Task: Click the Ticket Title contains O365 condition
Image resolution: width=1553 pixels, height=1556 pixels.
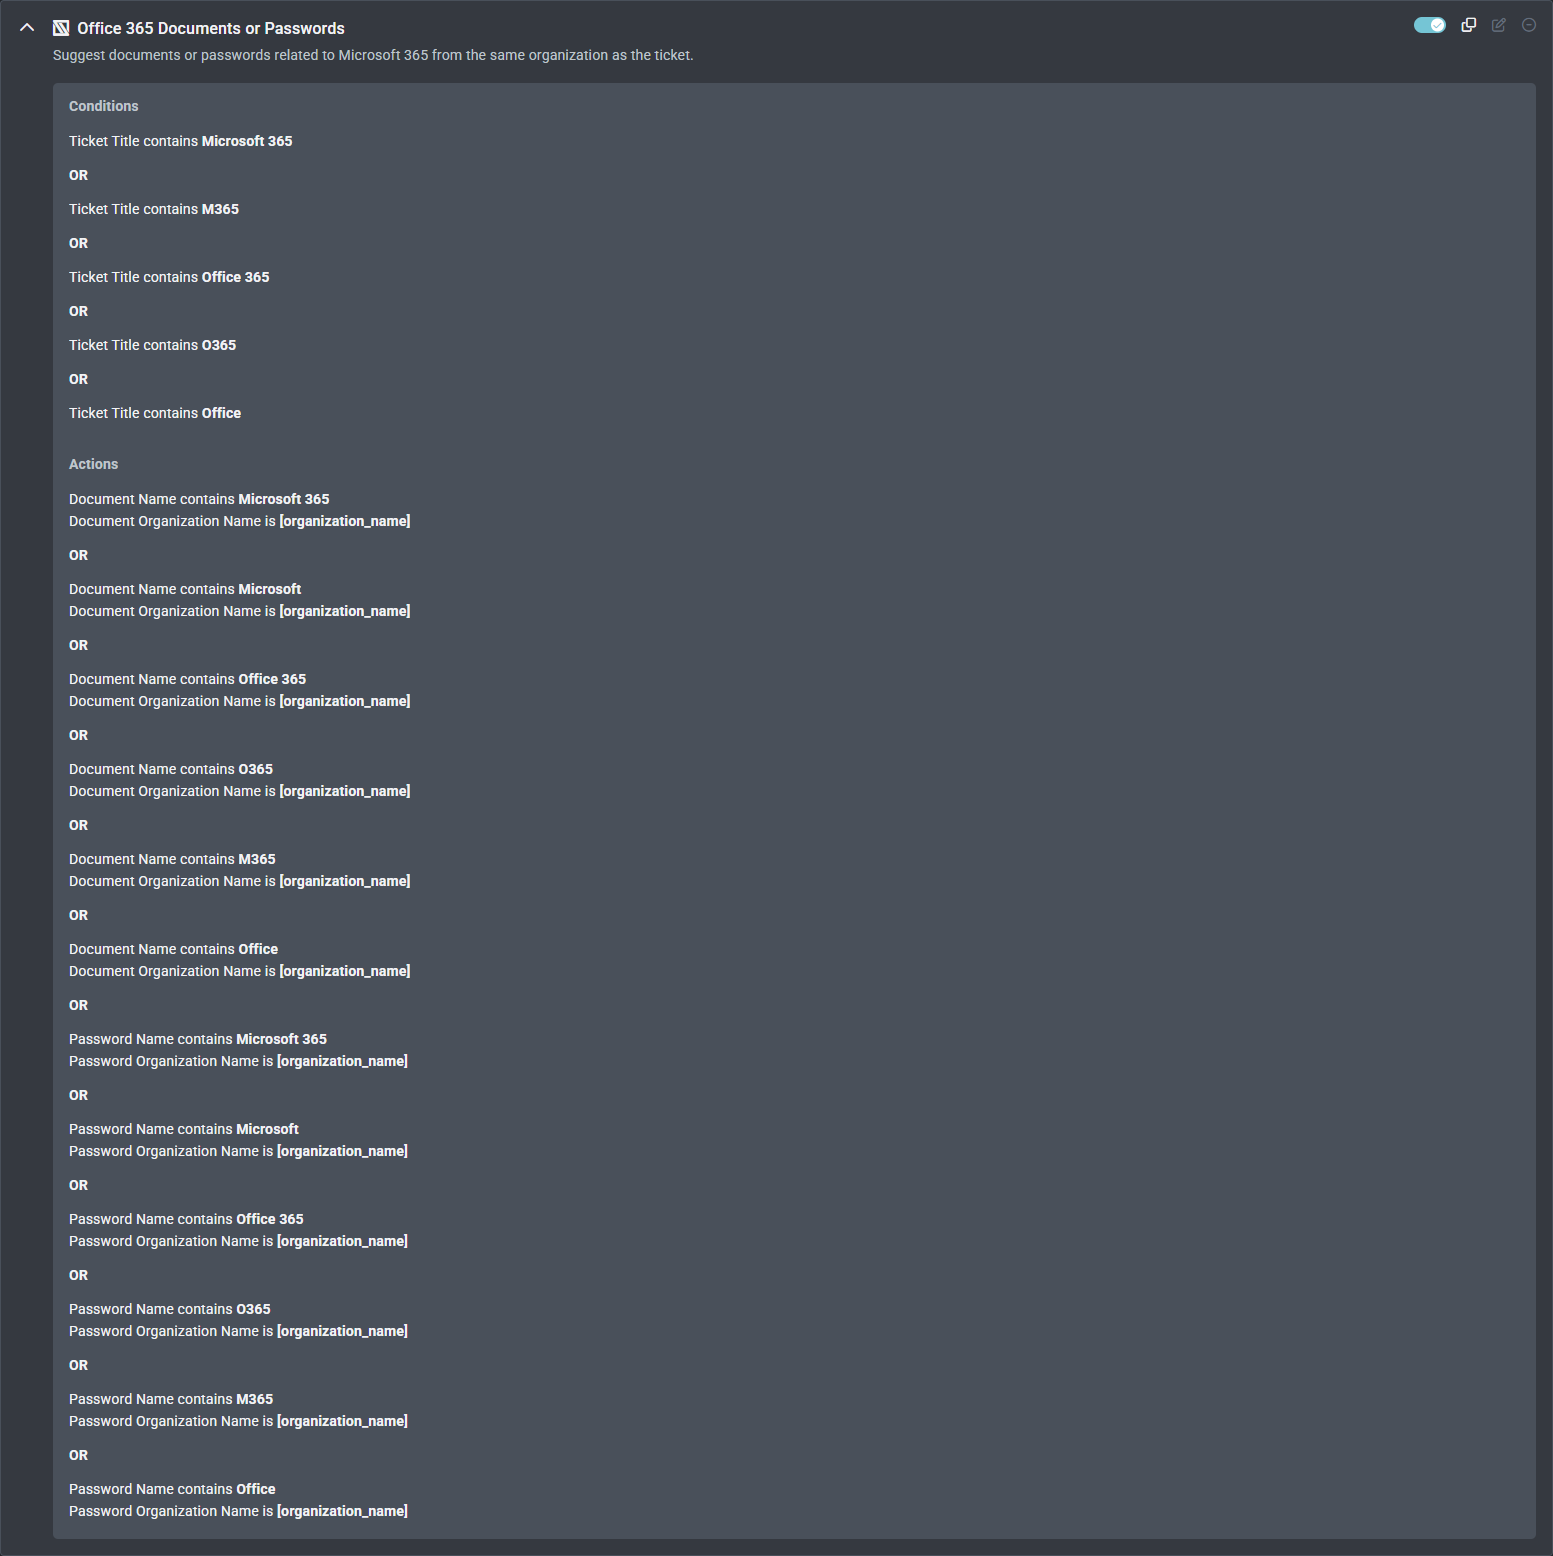Action: click(152, 345)
